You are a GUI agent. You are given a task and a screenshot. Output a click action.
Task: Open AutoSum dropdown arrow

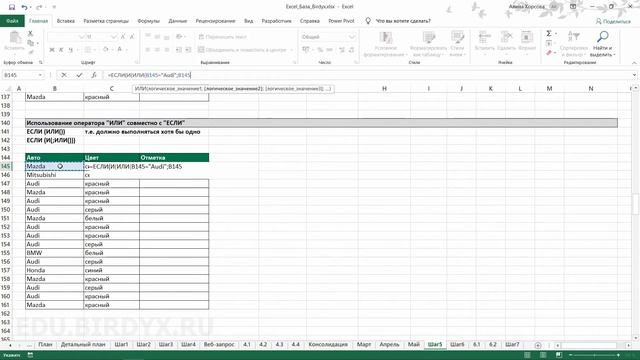(556, 34)
